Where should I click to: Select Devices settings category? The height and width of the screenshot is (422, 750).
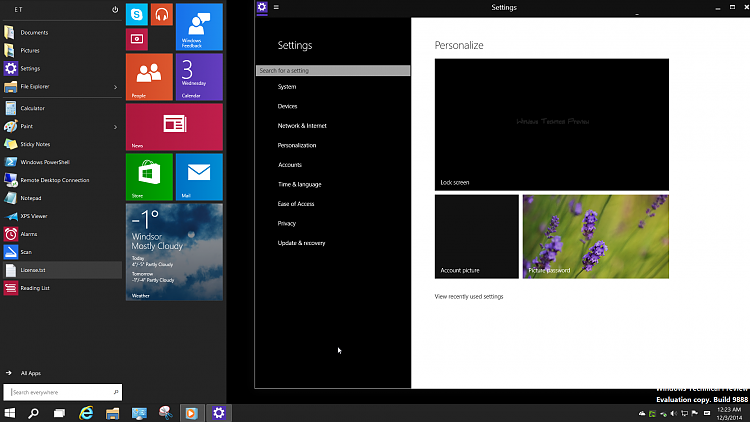pos(287,106)
